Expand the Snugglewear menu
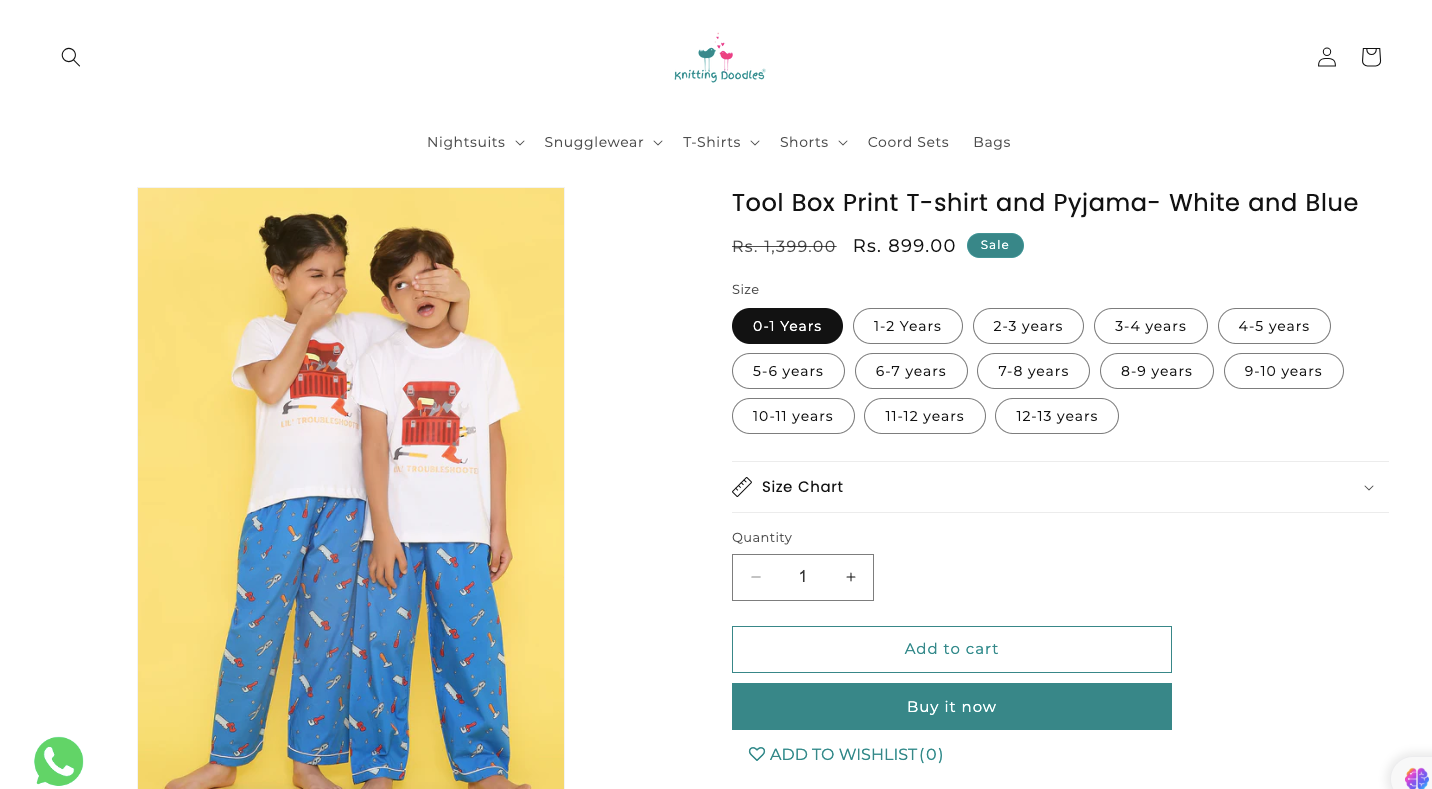The width and height of the screenshot is (1432, 789). [603, 142]
